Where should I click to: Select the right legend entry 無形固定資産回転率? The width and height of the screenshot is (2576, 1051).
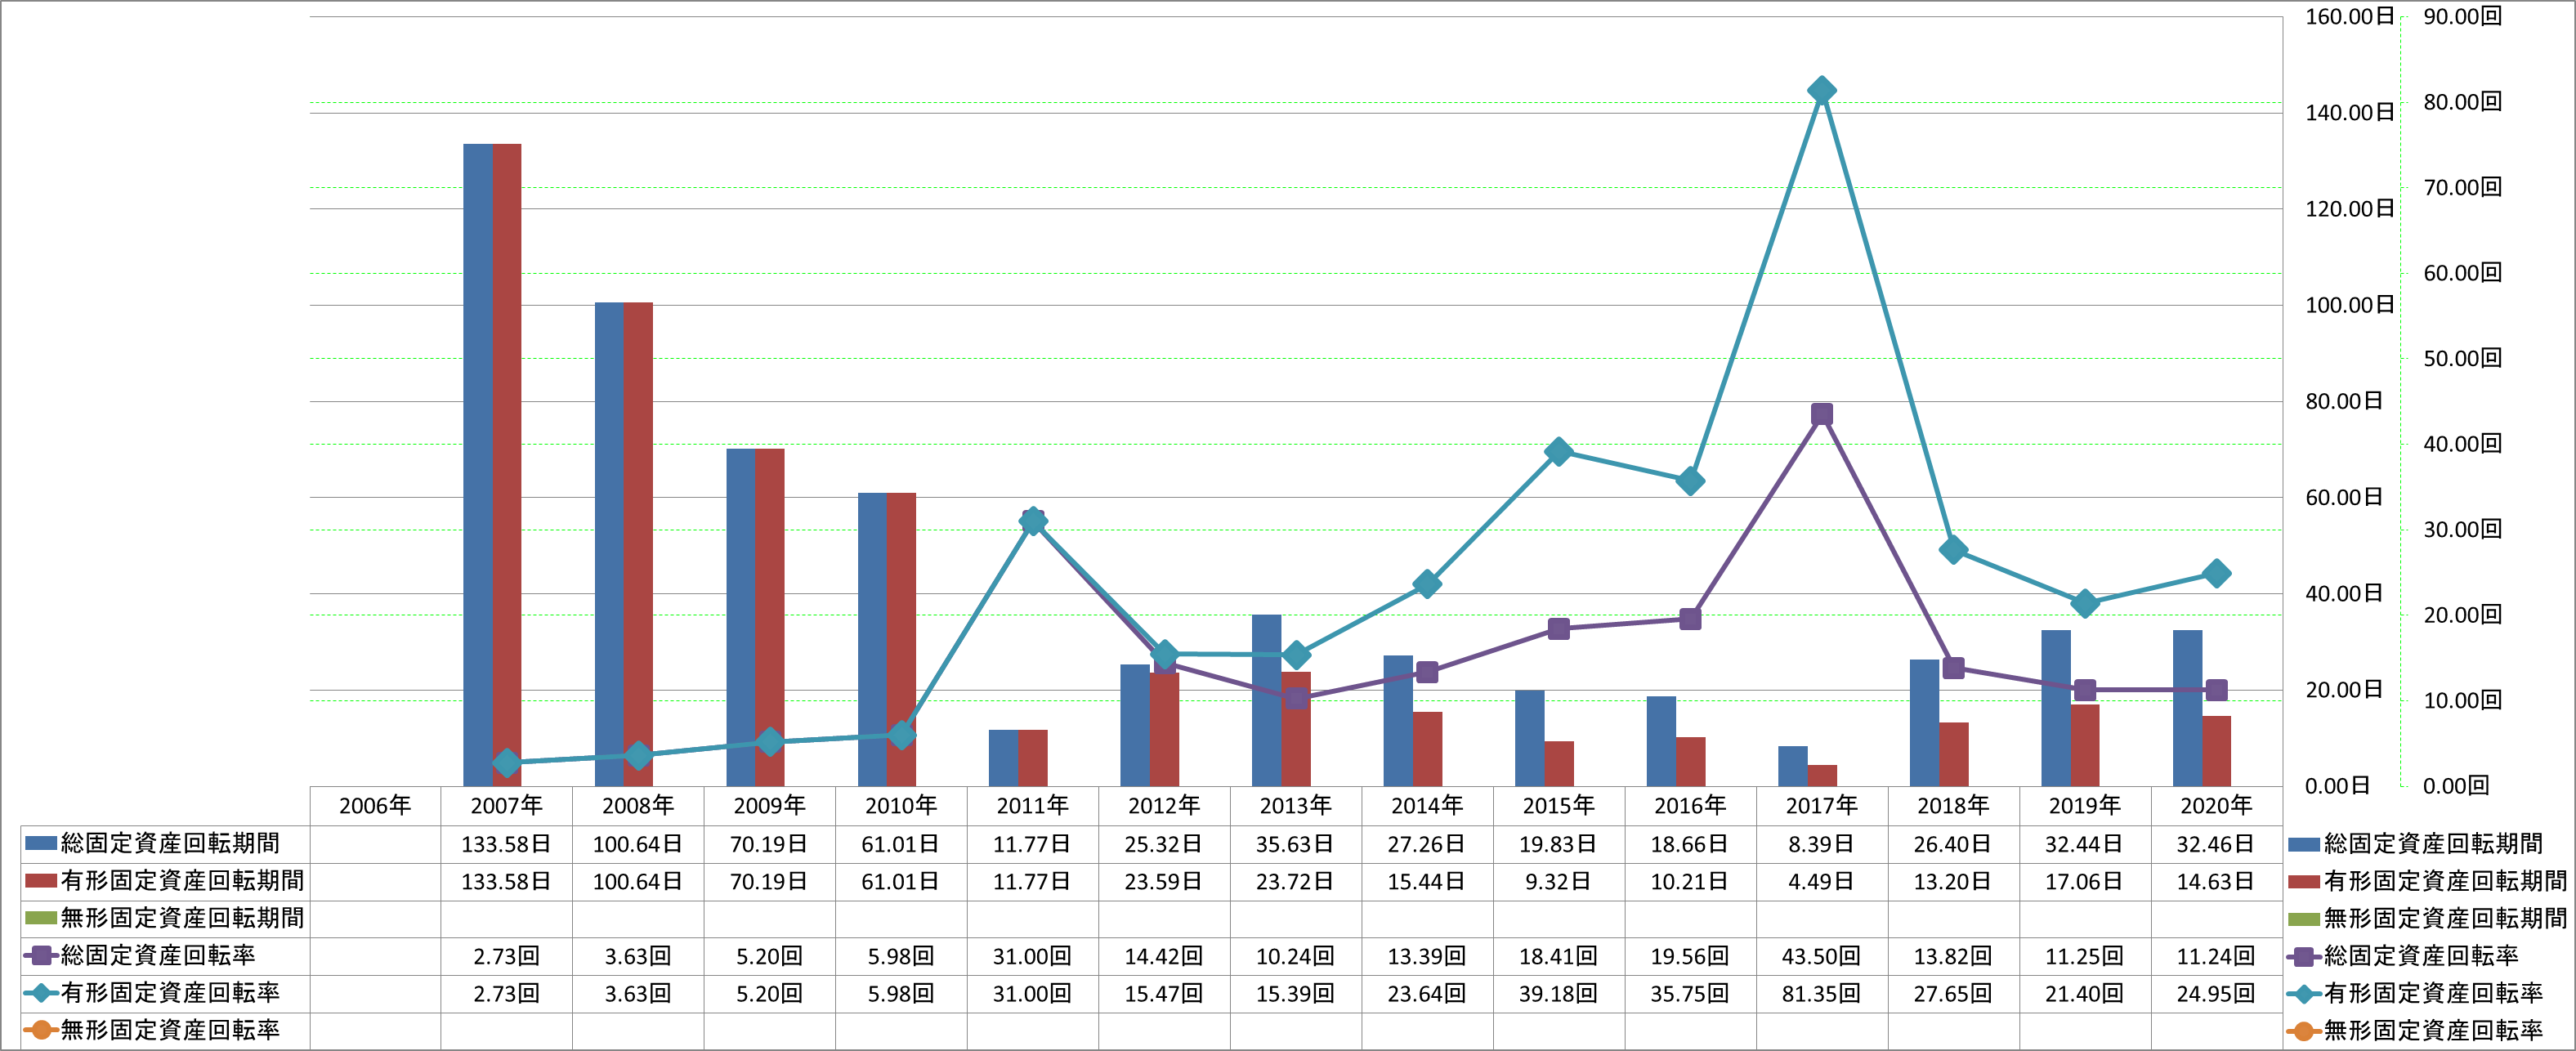coord(2416,1030)
